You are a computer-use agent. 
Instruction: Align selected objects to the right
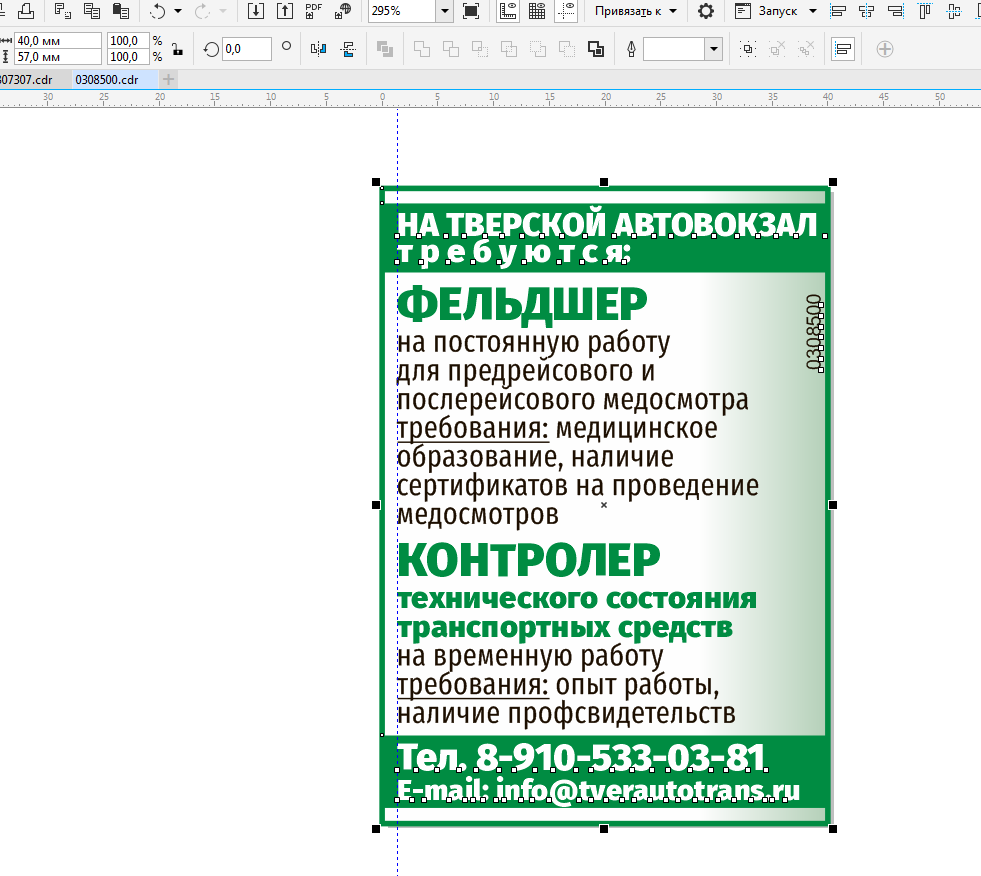[x=896, y=11]
